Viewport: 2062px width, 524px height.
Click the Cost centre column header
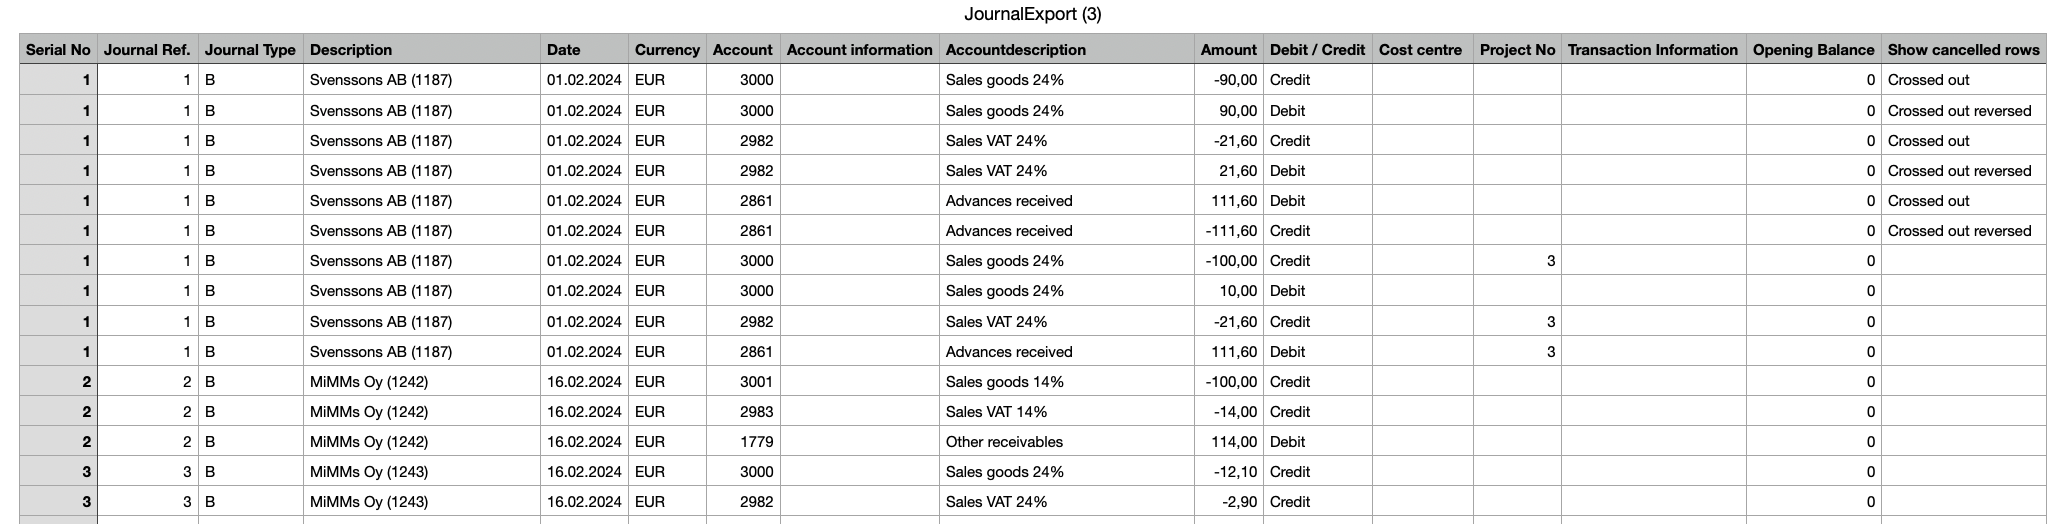tap(1421, 49)
